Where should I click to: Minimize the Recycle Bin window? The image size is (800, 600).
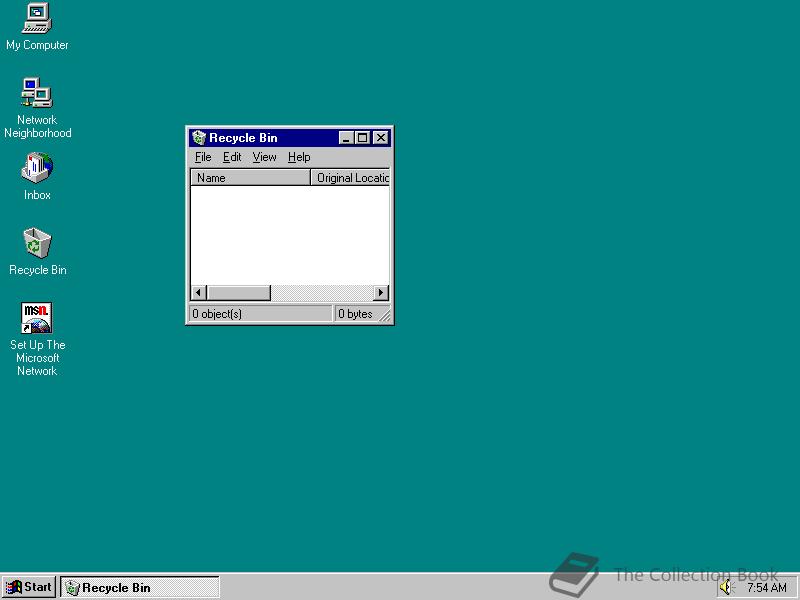[346, 138]
